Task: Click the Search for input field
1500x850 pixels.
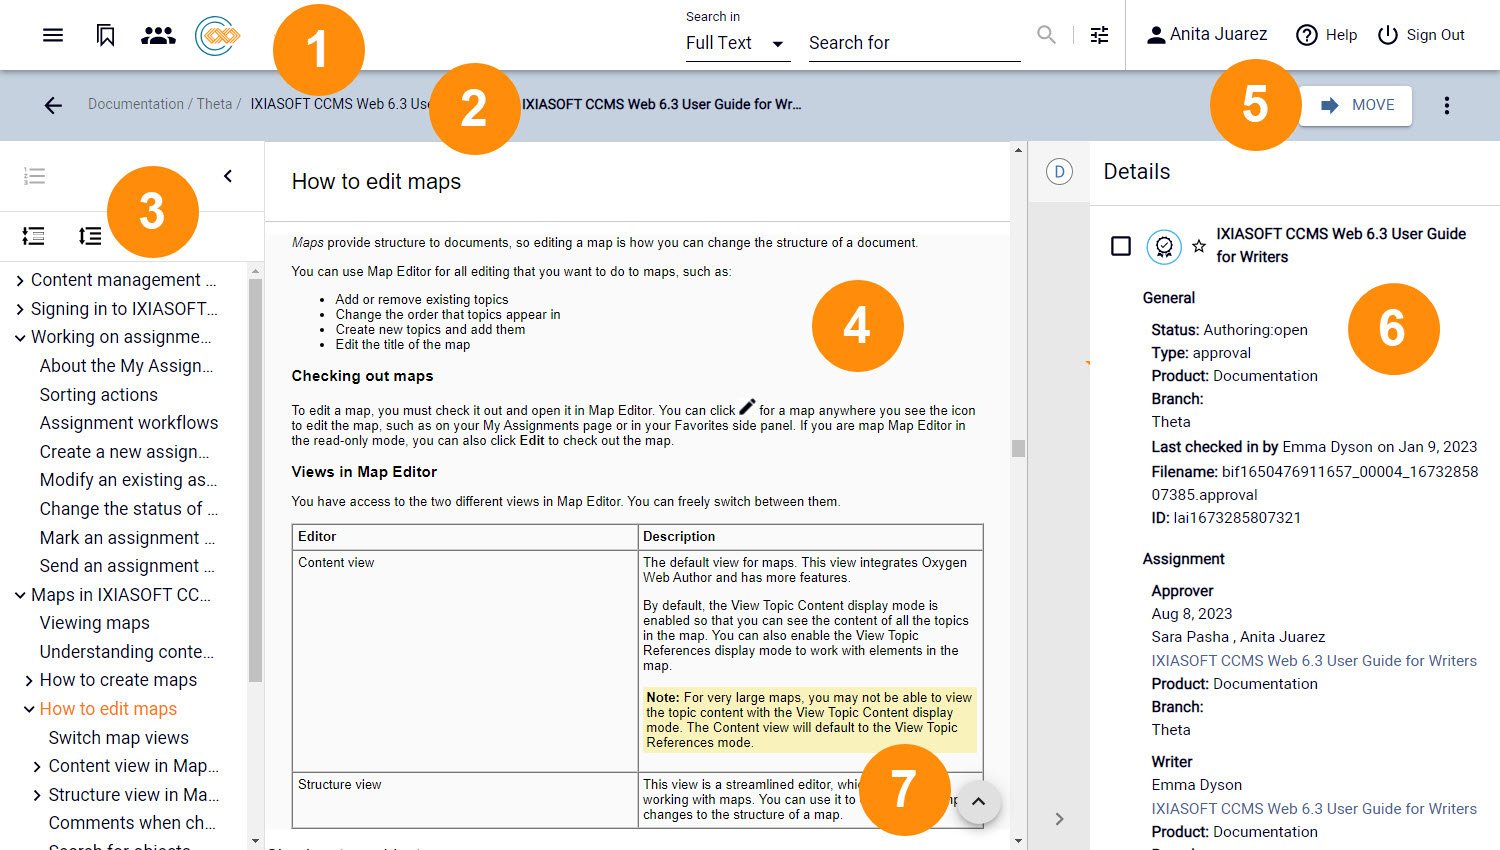Action: [x=914, y=43]
